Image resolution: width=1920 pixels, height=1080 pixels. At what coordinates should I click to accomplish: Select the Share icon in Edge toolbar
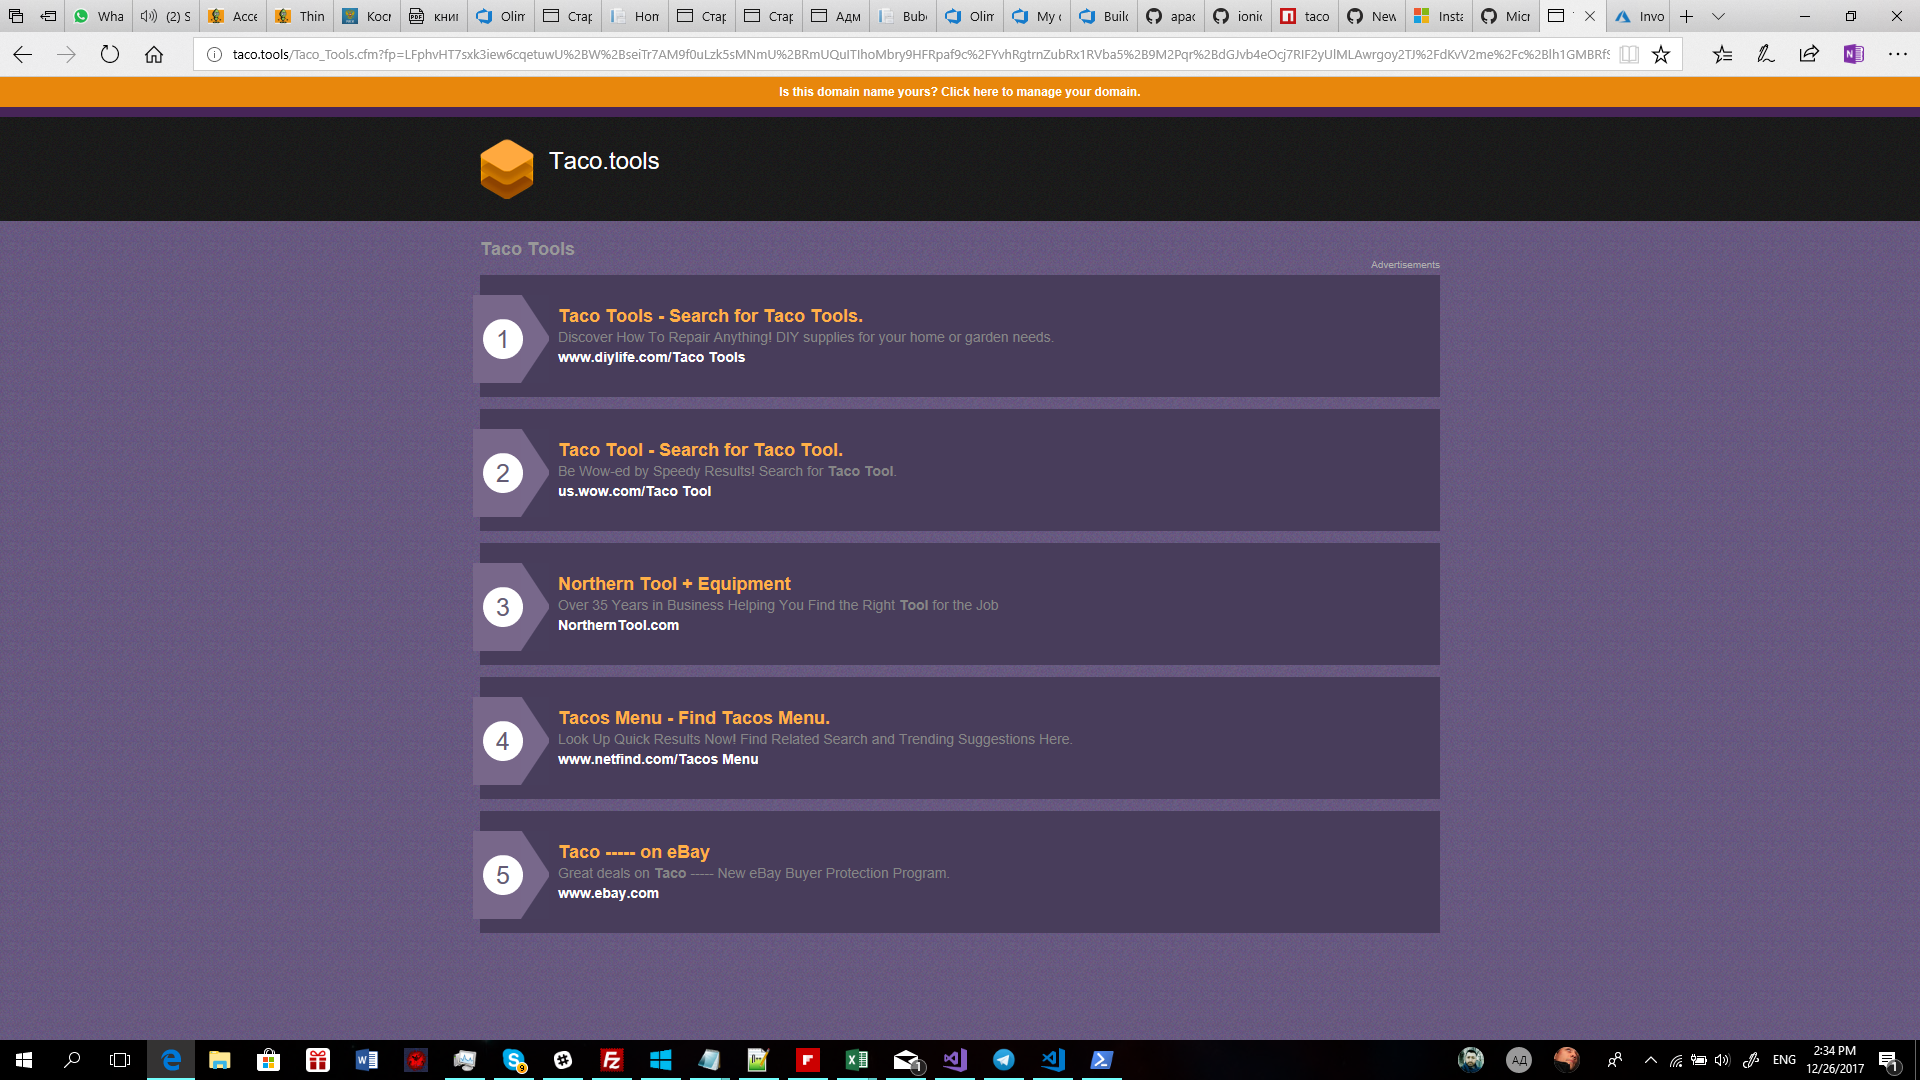pos(1808,54)
